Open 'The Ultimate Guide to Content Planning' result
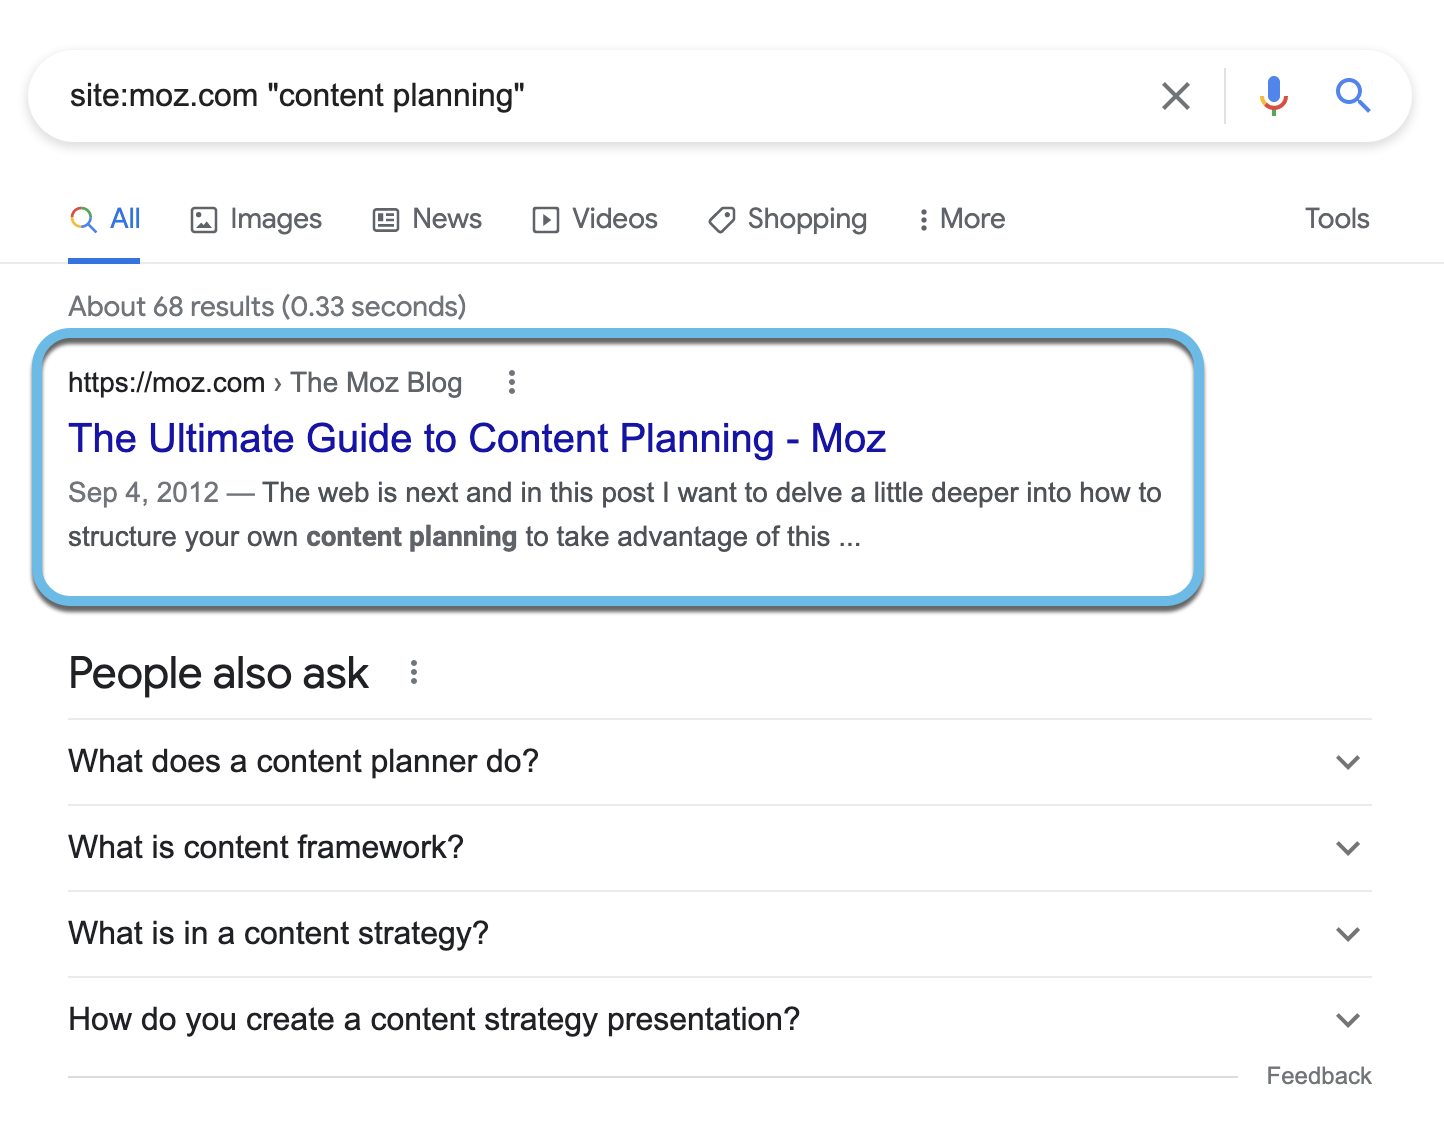Screen dimensions: 1444x1124 click(476, 438)
